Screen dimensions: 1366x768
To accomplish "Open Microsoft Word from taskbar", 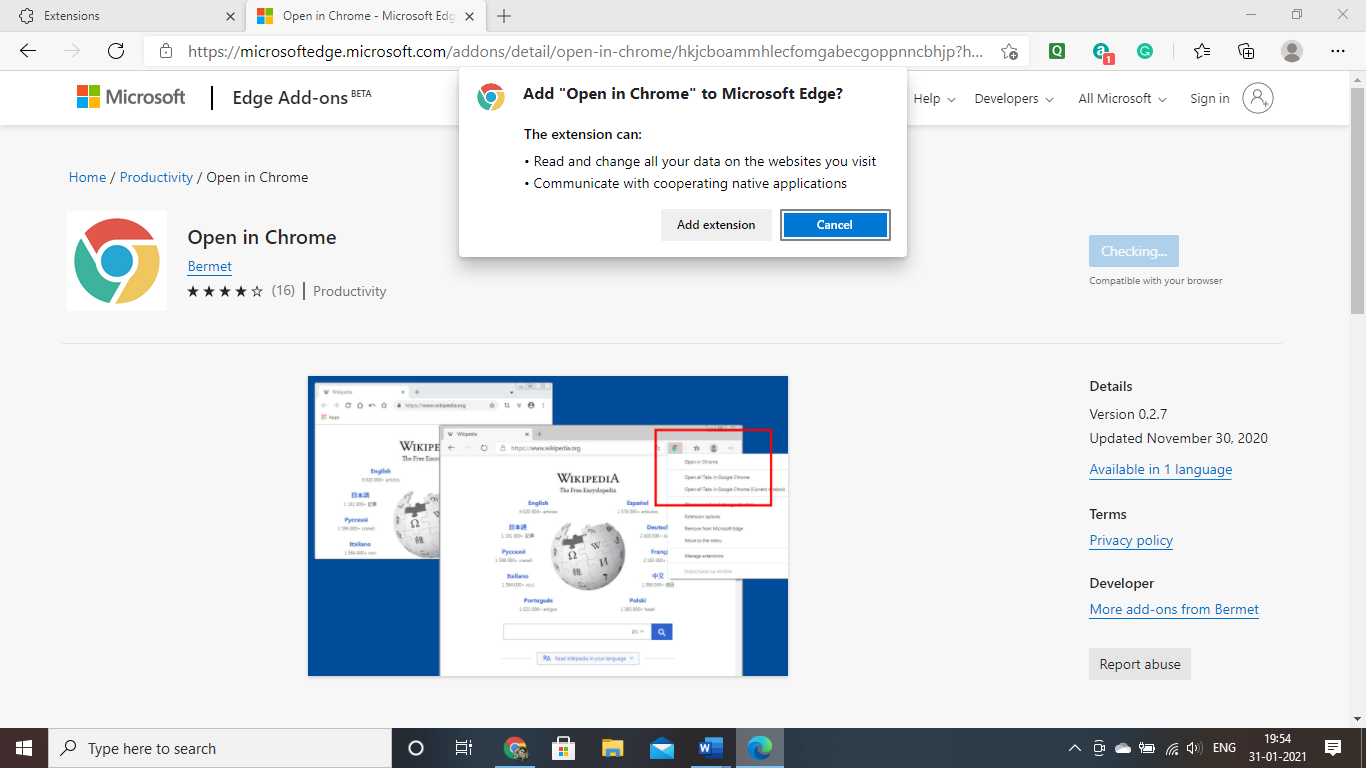I will click(x=711, y=748).
